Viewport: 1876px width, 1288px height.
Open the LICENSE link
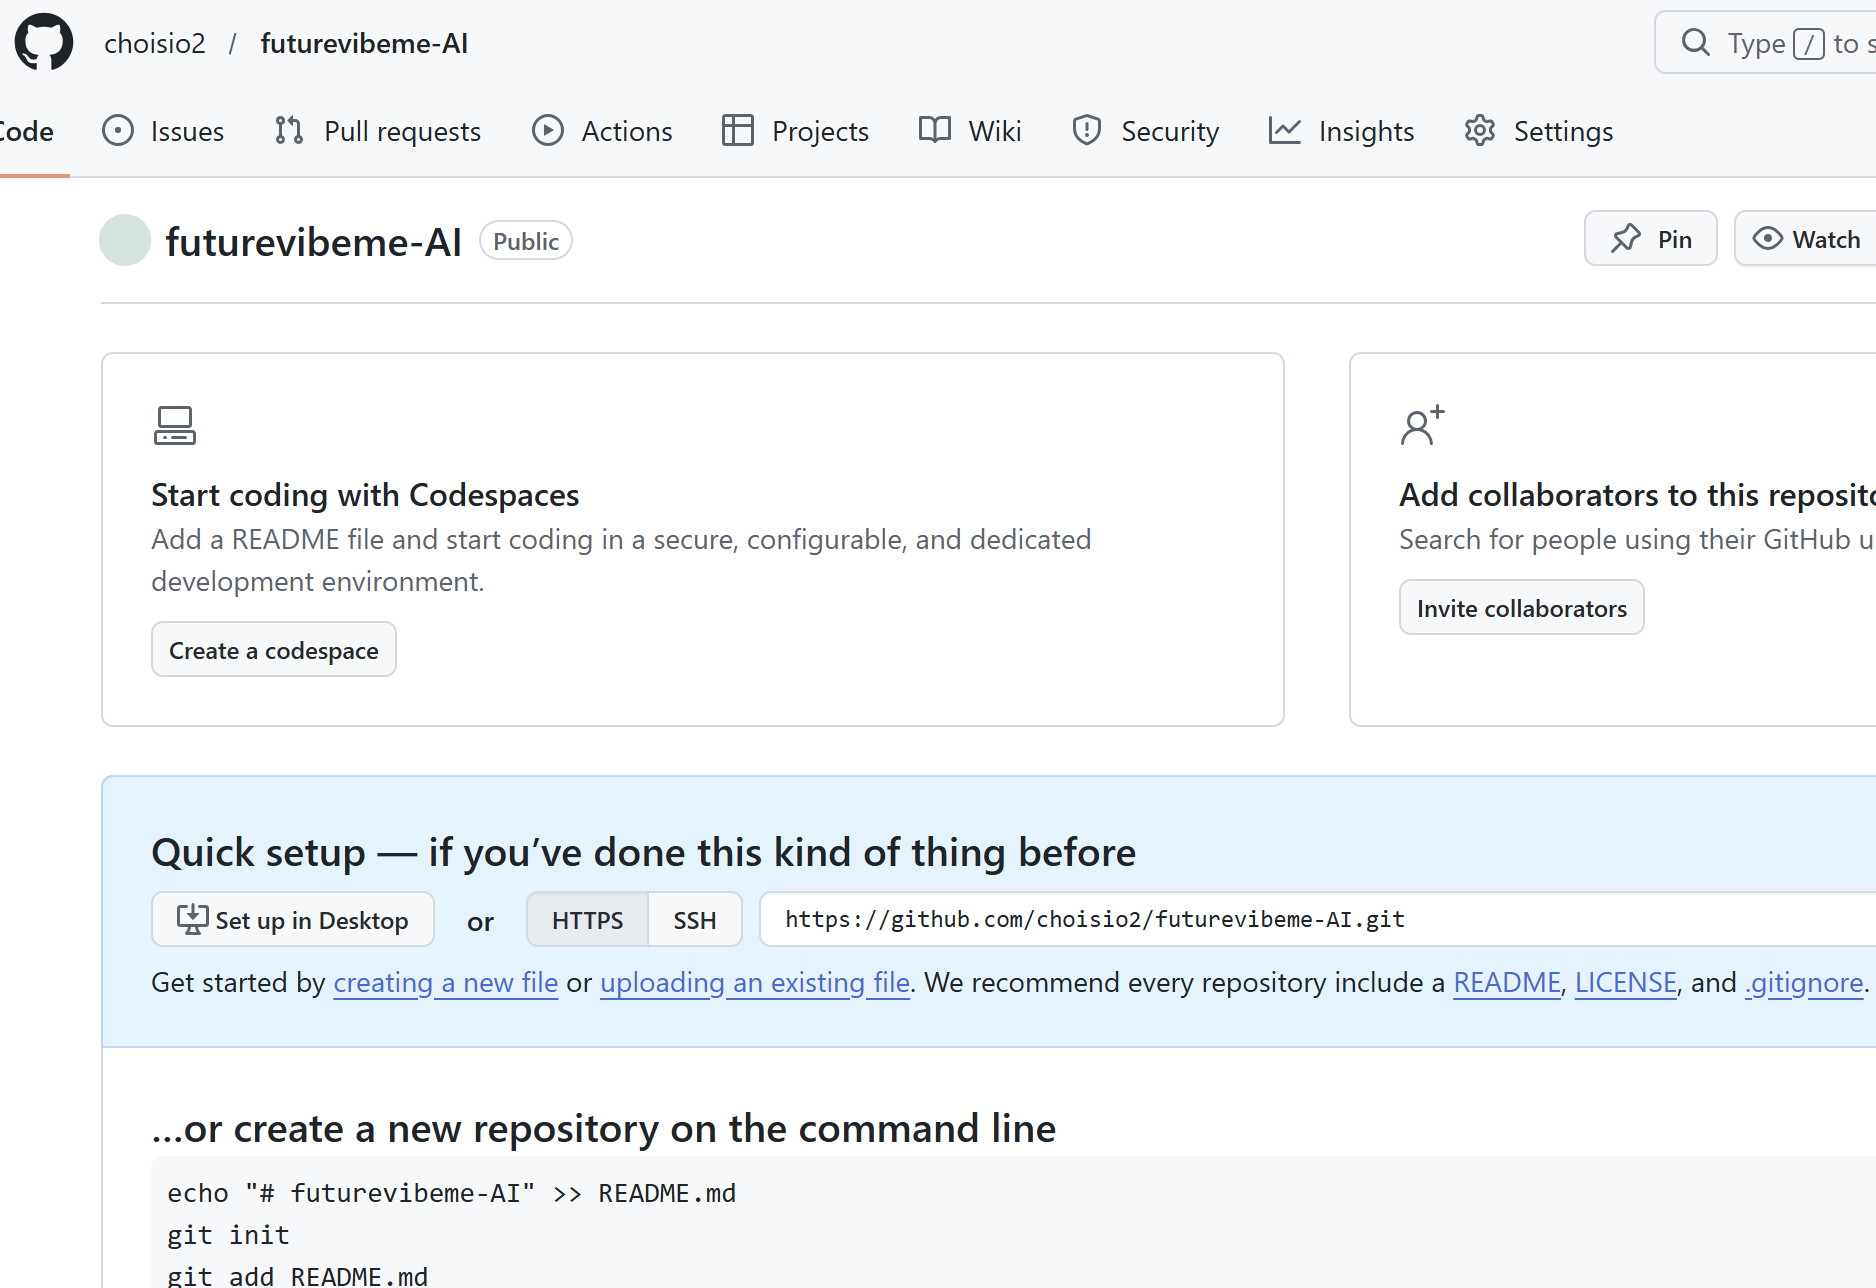point(1626,982)
